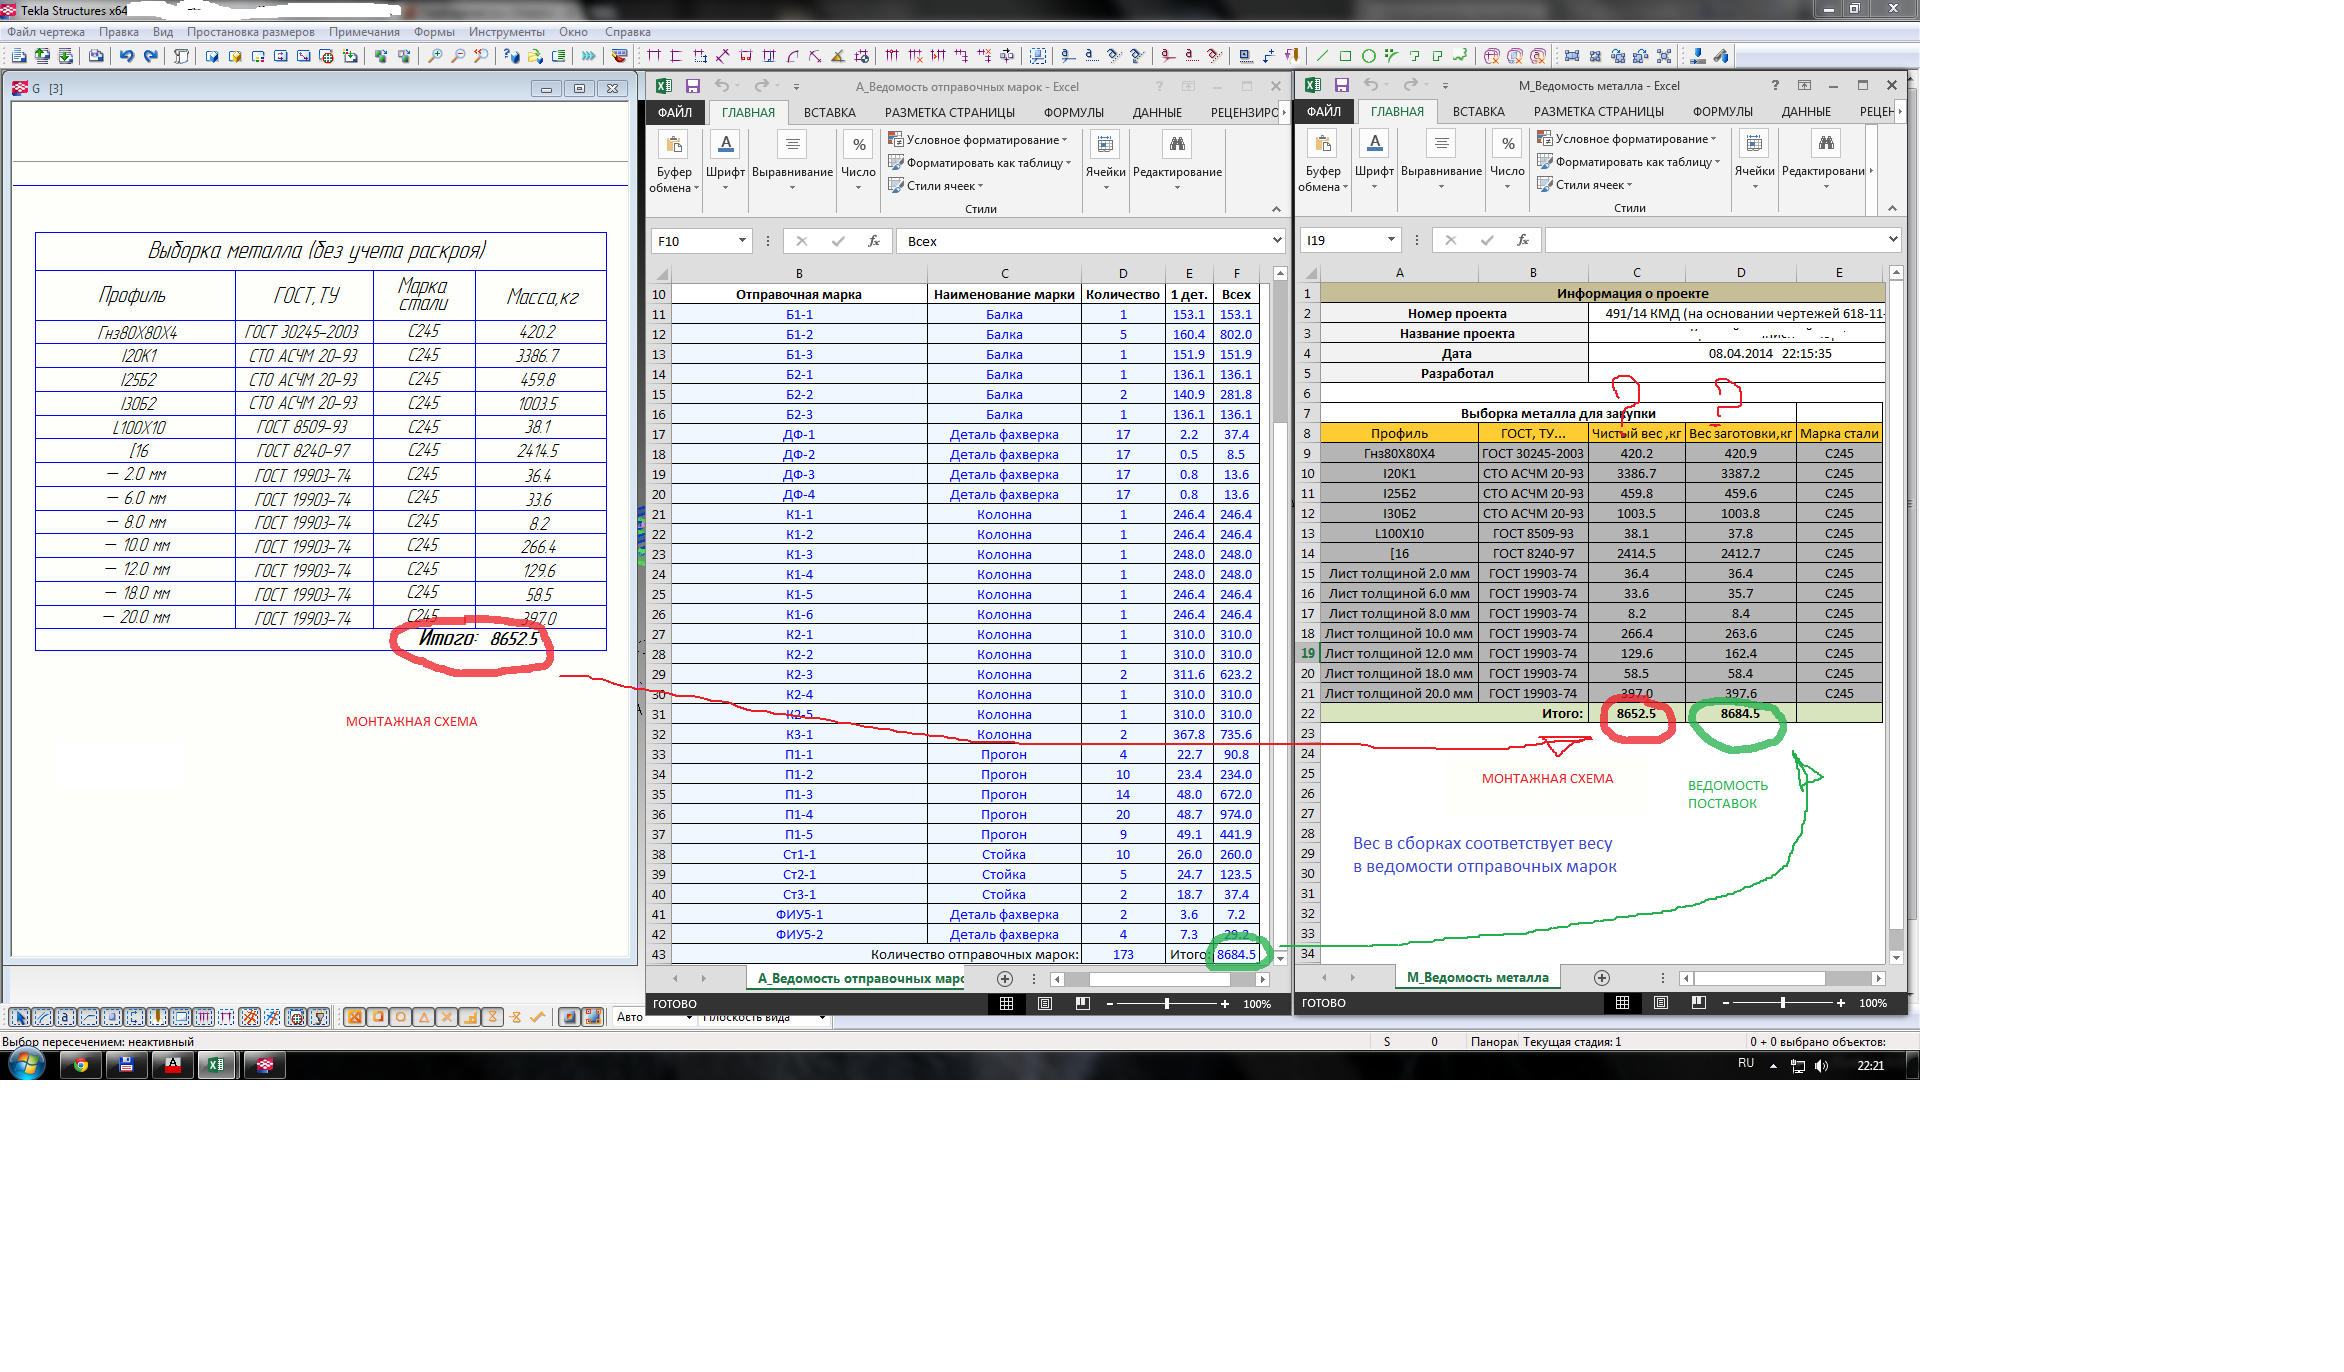The height and width of the screenshot is (1372, 2344).
Task: Click the binoculars Редактирование icon in left Excel
Action: (1177, 144)
